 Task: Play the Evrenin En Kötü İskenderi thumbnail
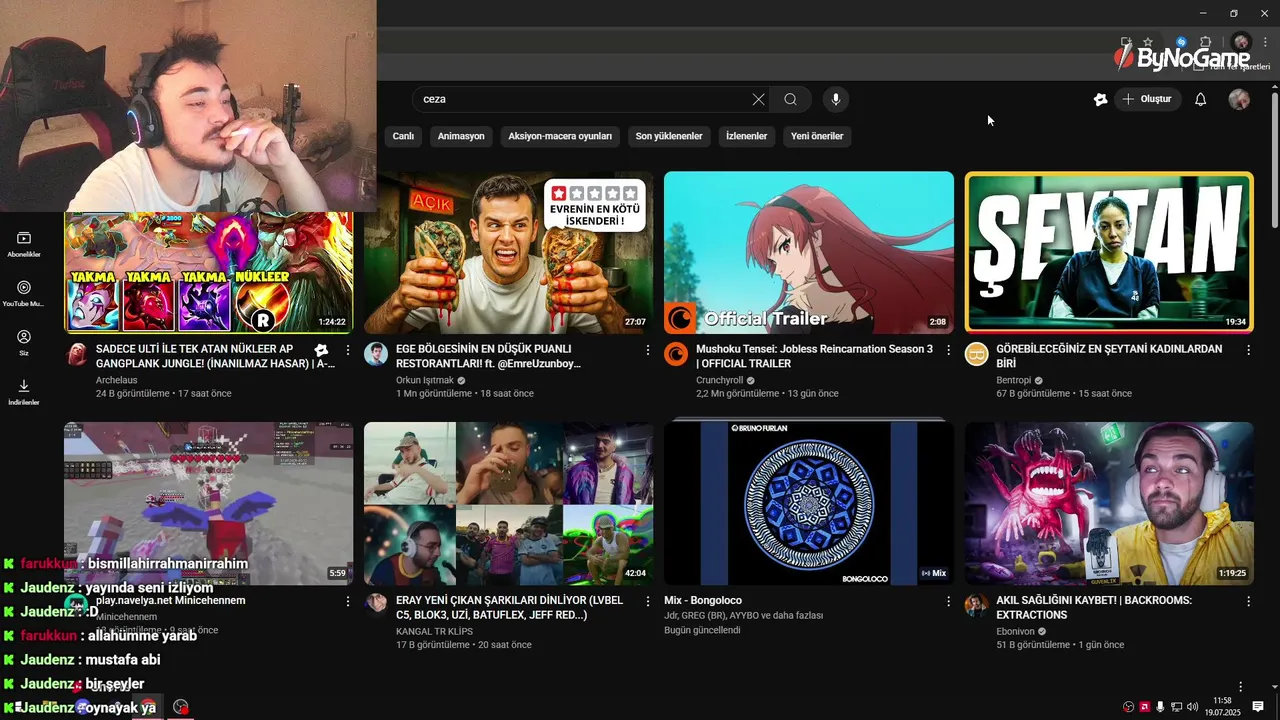click(x=509, y=253)
